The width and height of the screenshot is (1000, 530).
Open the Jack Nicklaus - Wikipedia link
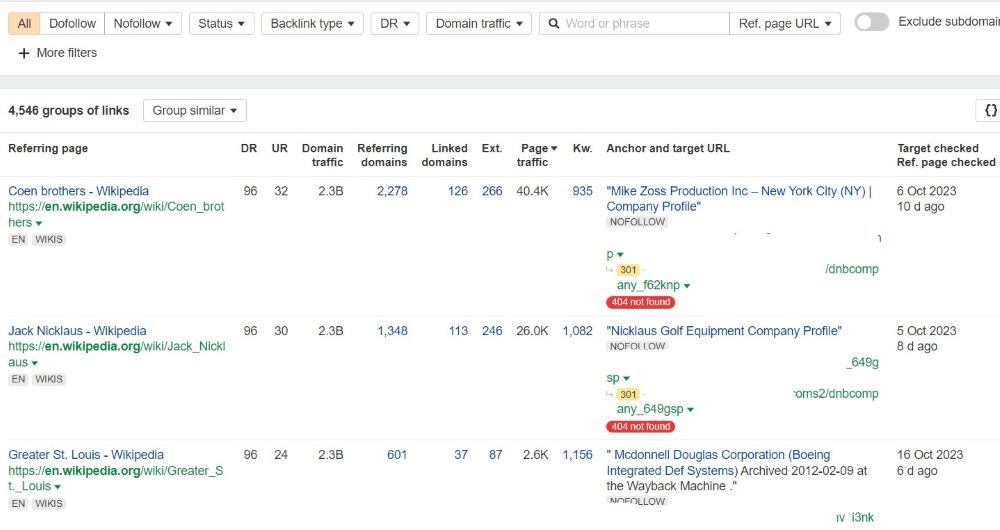[77, 330]
